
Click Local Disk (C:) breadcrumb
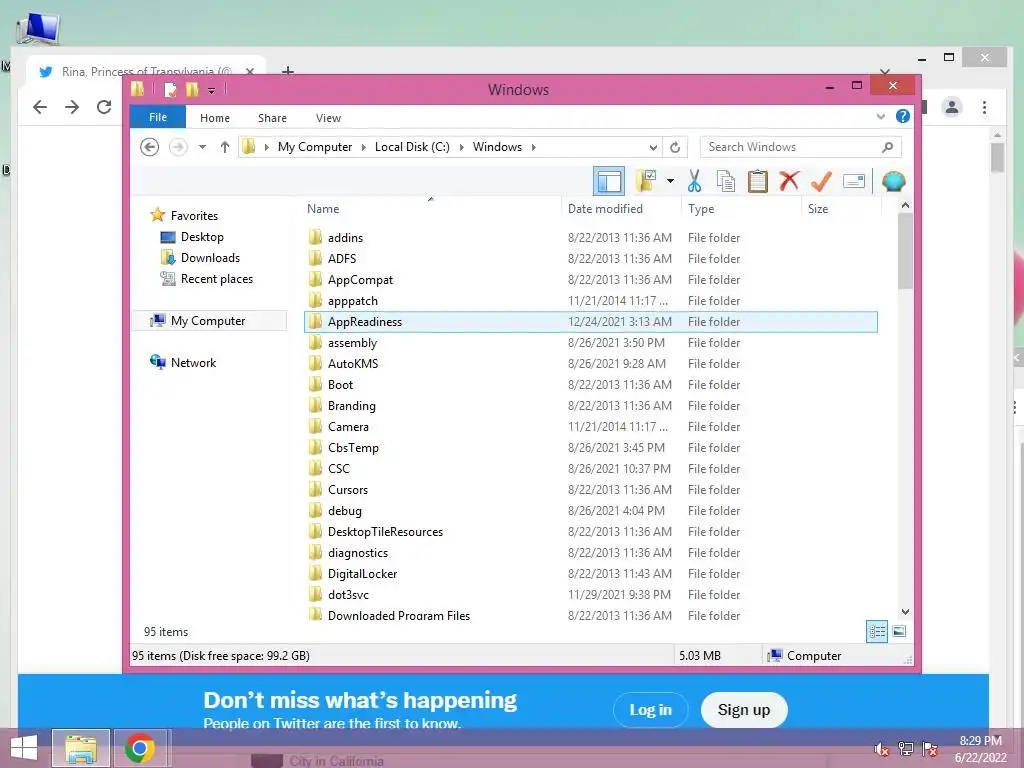(412, 147)
